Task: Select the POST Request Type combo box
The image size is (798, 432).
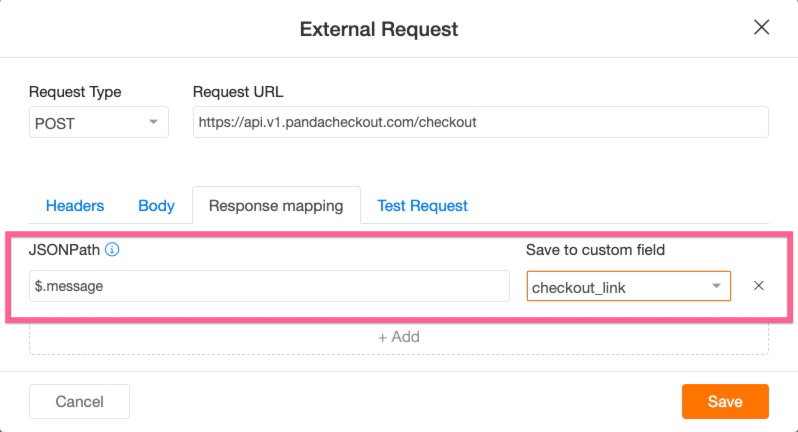Action: (x=99, y=122)
